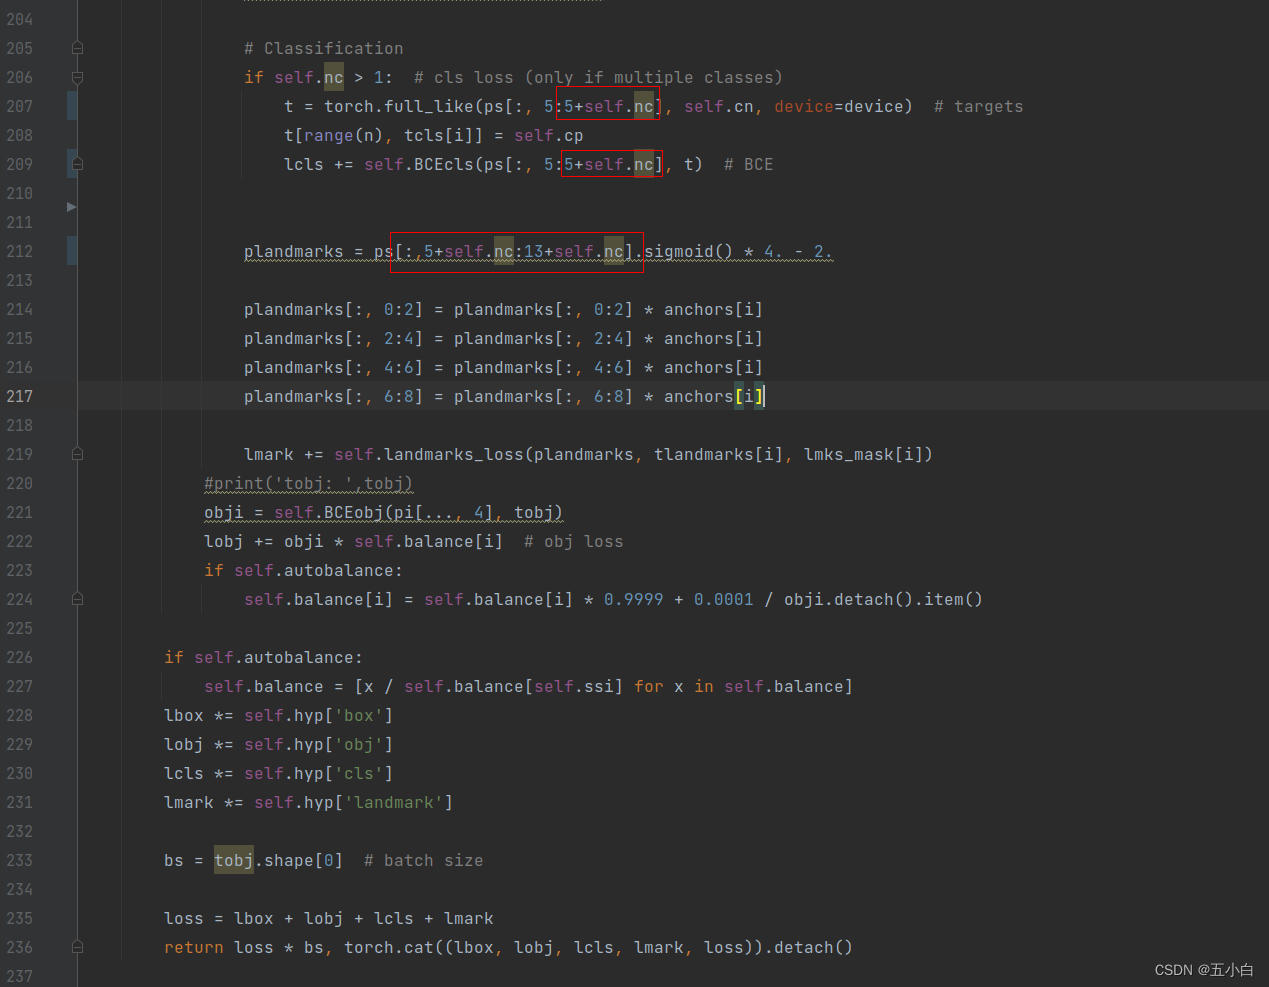The width and height of the screenshot is (1269, 987).
Task: Click the fold end marker on line 219
Action: click(x=77, y=454)
